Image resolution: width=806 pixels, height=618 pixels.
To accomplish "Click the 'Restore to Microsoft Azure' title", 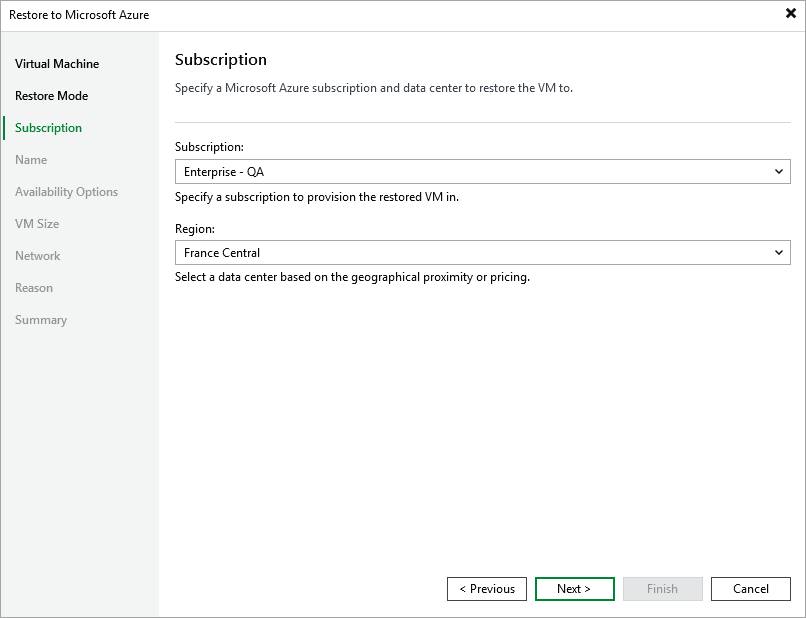I will coord(79,15).
